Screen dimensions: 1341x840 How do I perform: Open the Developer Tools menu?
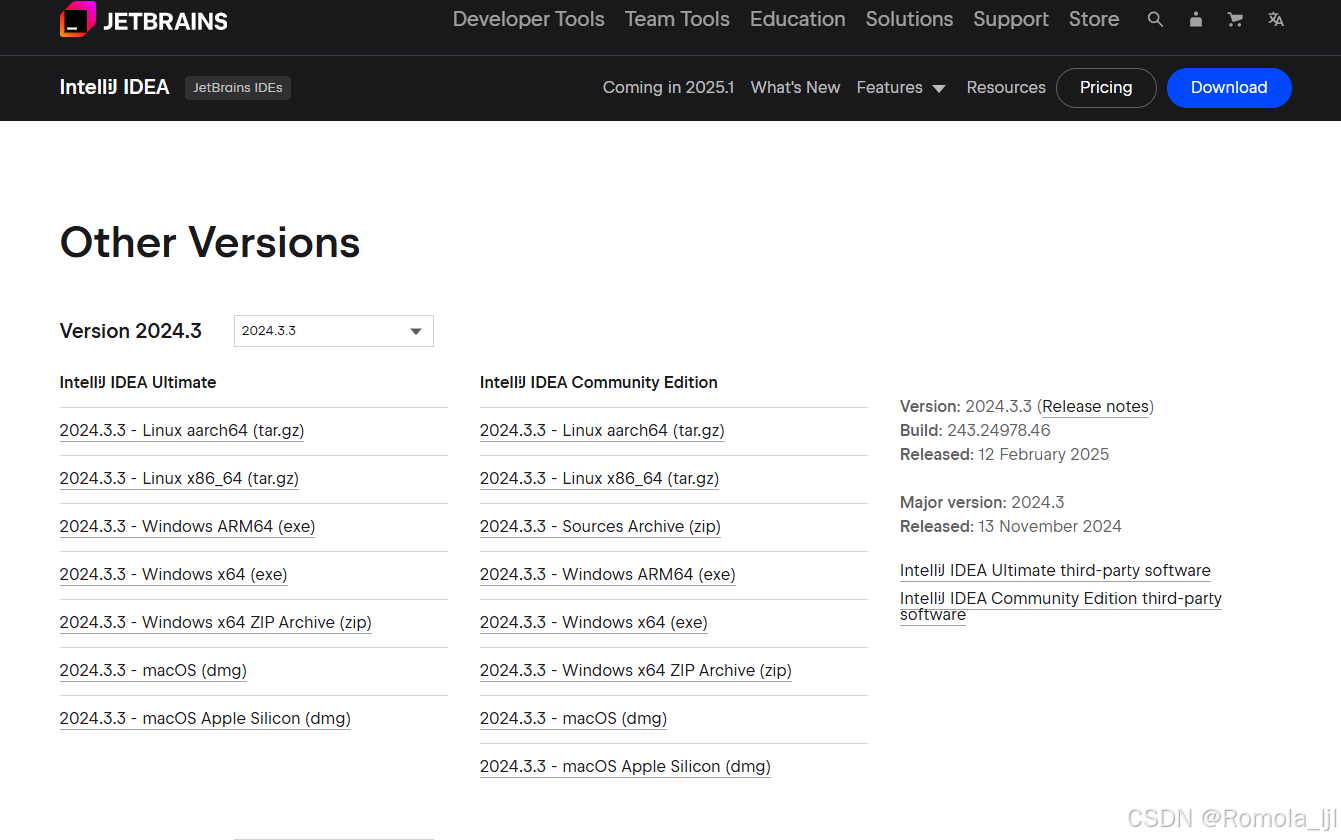point(528,19)
